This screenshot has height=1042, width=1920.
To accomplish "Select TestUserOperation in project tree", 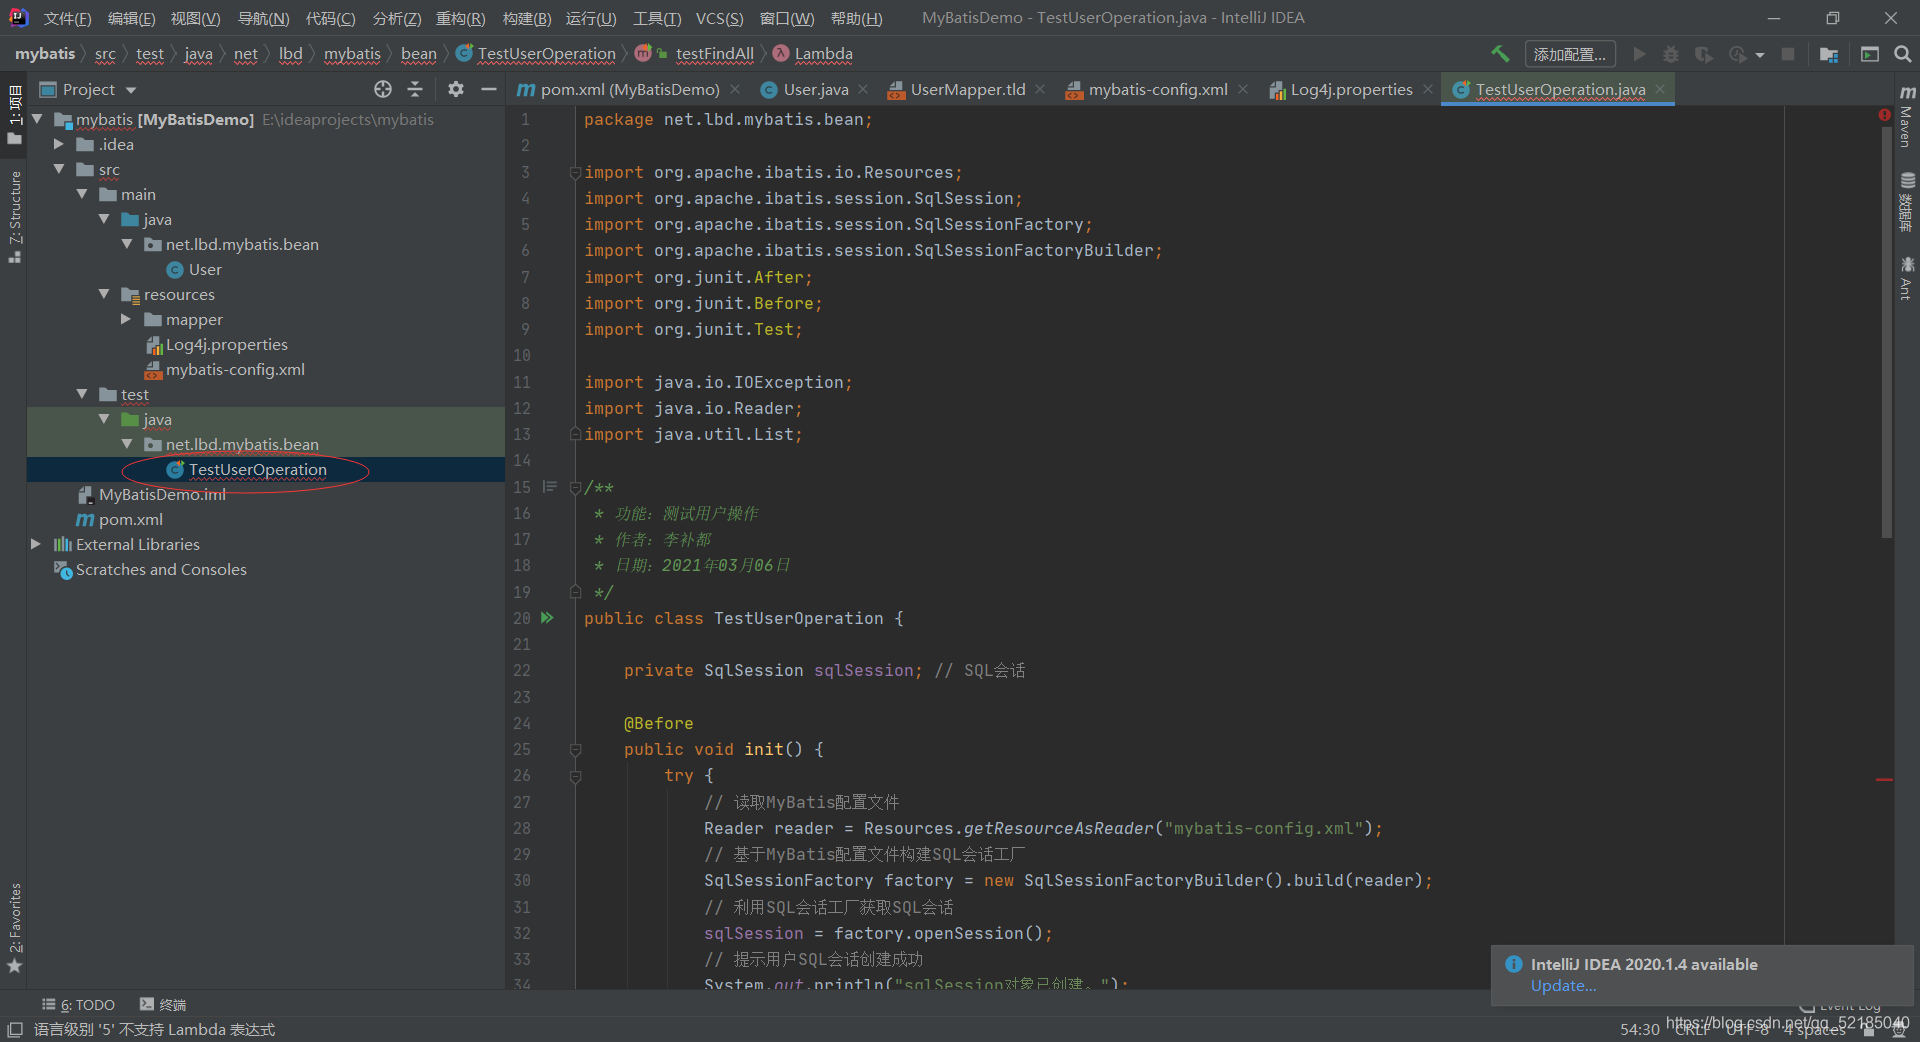I will (x=257, y=469).
